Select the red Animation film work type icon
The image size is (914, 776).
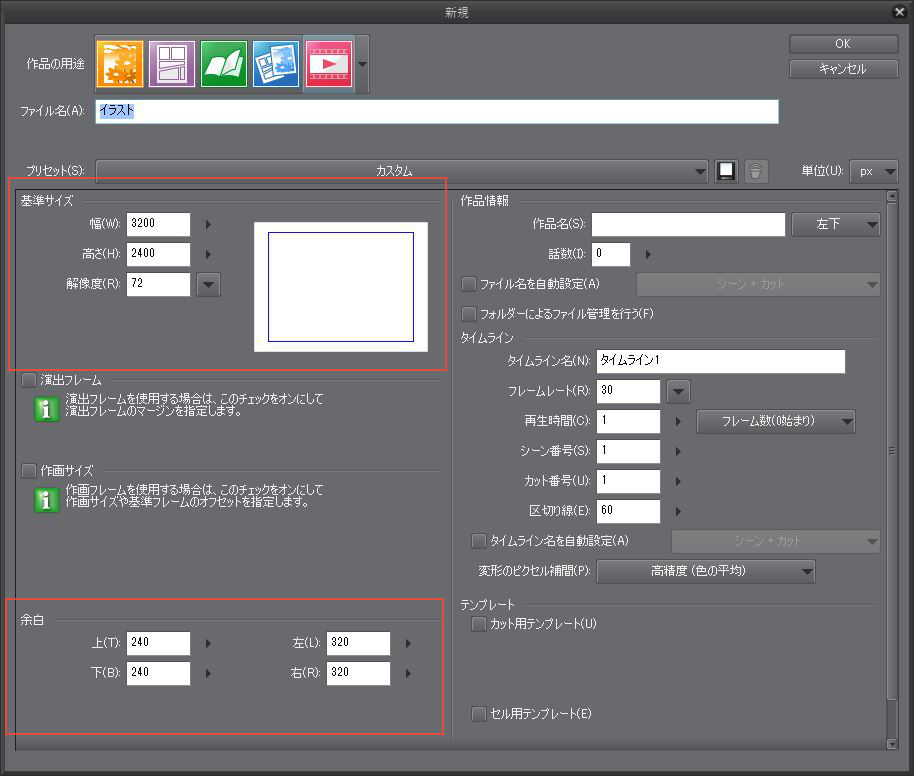click(x=328, y=64)
